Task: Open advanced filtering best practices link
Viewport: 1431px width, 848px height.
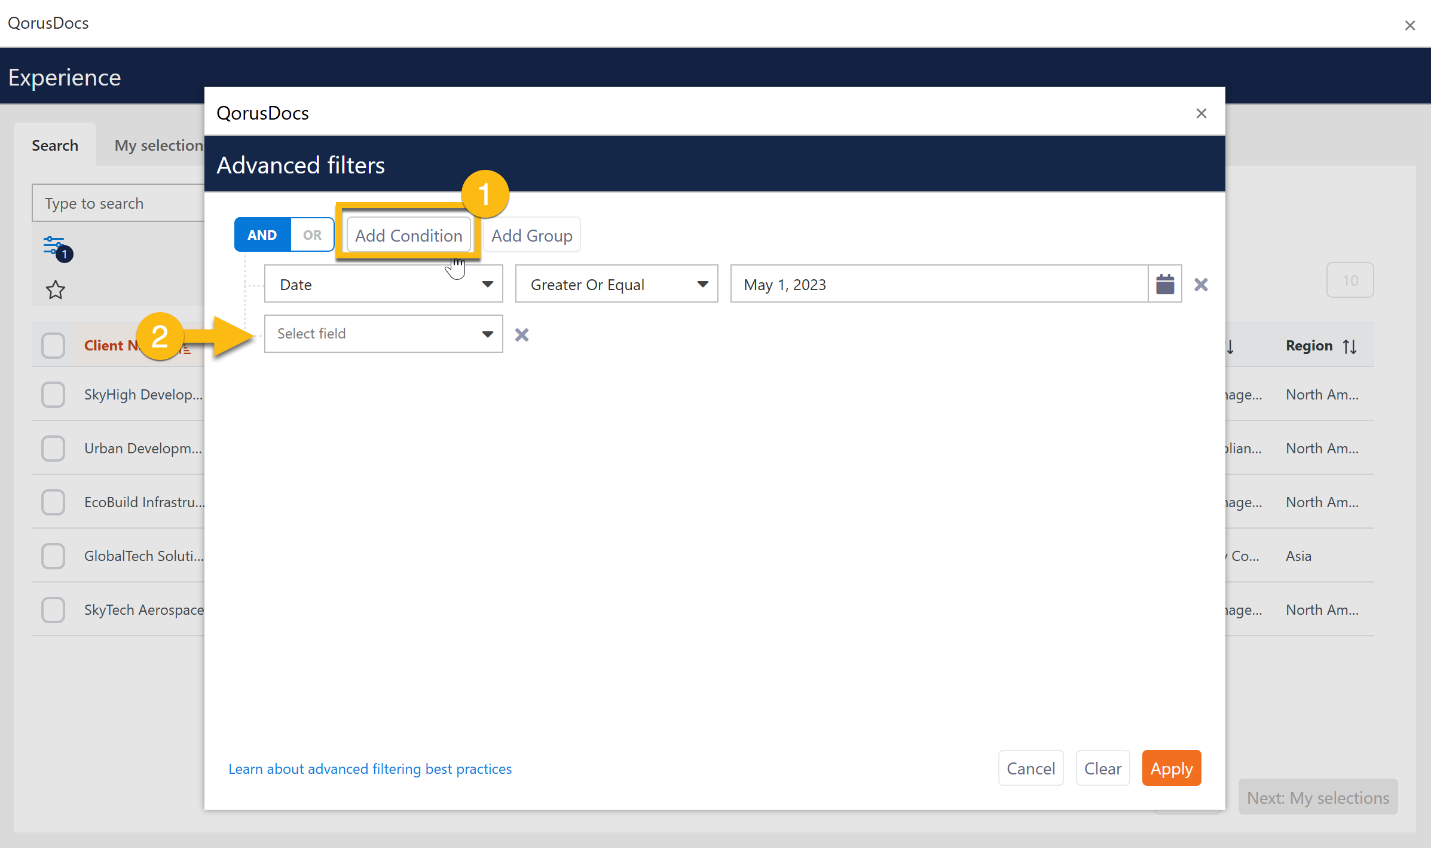Action: pyautogui.click(x=370, y=769)
